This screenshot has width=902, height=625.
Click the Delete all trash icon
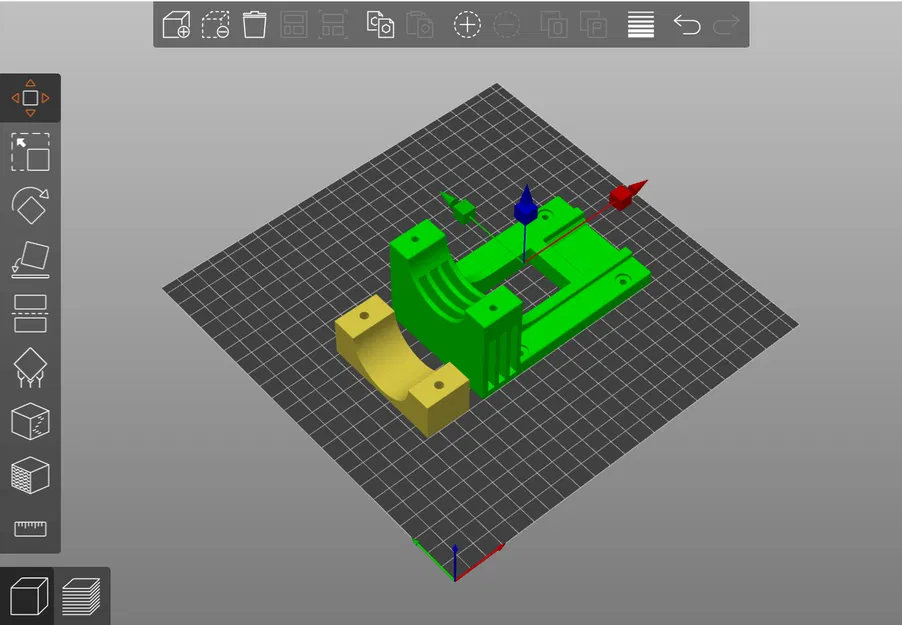click(x=254, y=25)
